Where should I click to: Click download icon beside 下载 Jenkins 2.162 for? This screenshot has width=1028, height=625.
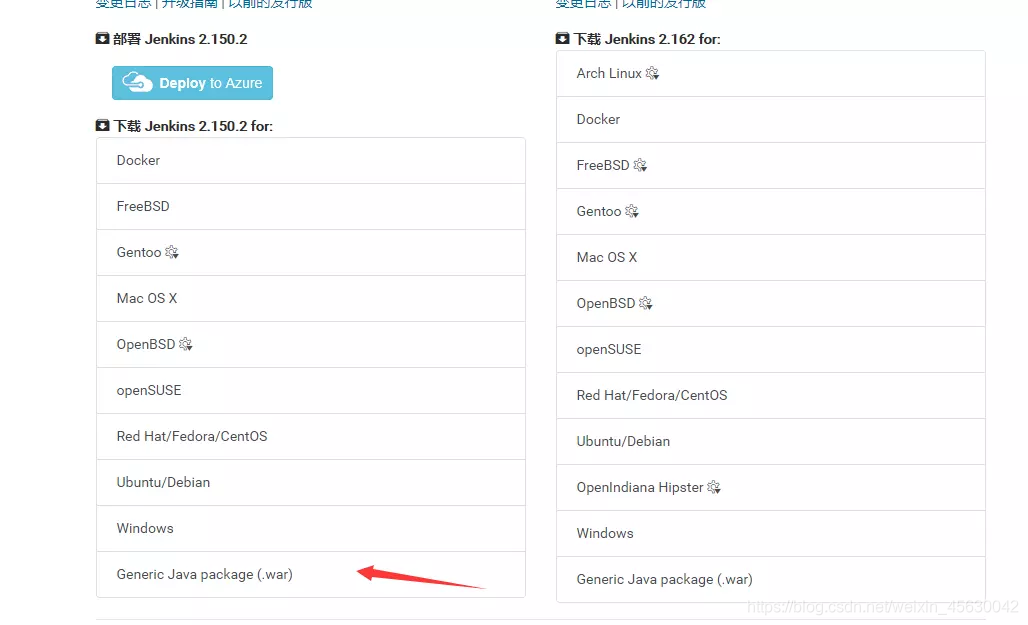(563, 39)
